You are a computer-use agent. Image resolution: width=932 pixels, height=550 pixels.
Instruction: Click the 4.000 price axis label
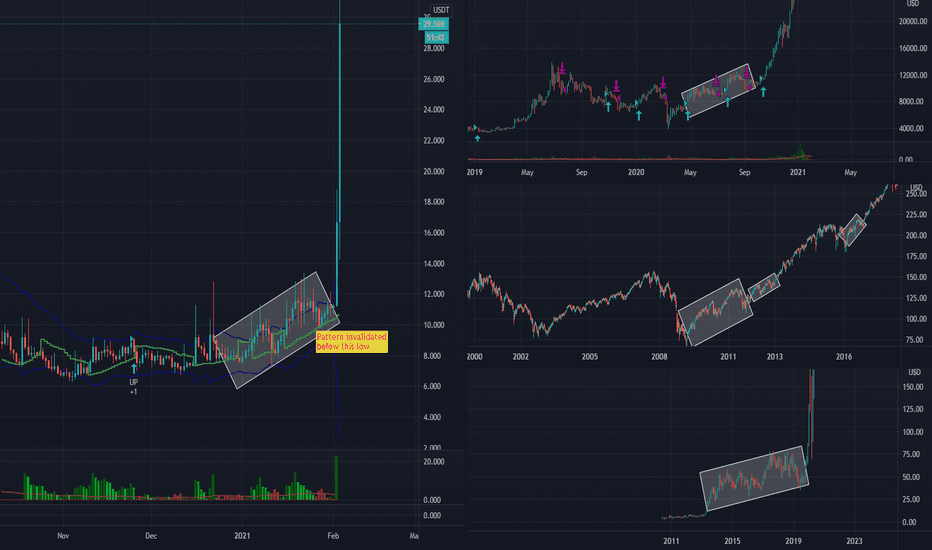click(x=432, y=417)
